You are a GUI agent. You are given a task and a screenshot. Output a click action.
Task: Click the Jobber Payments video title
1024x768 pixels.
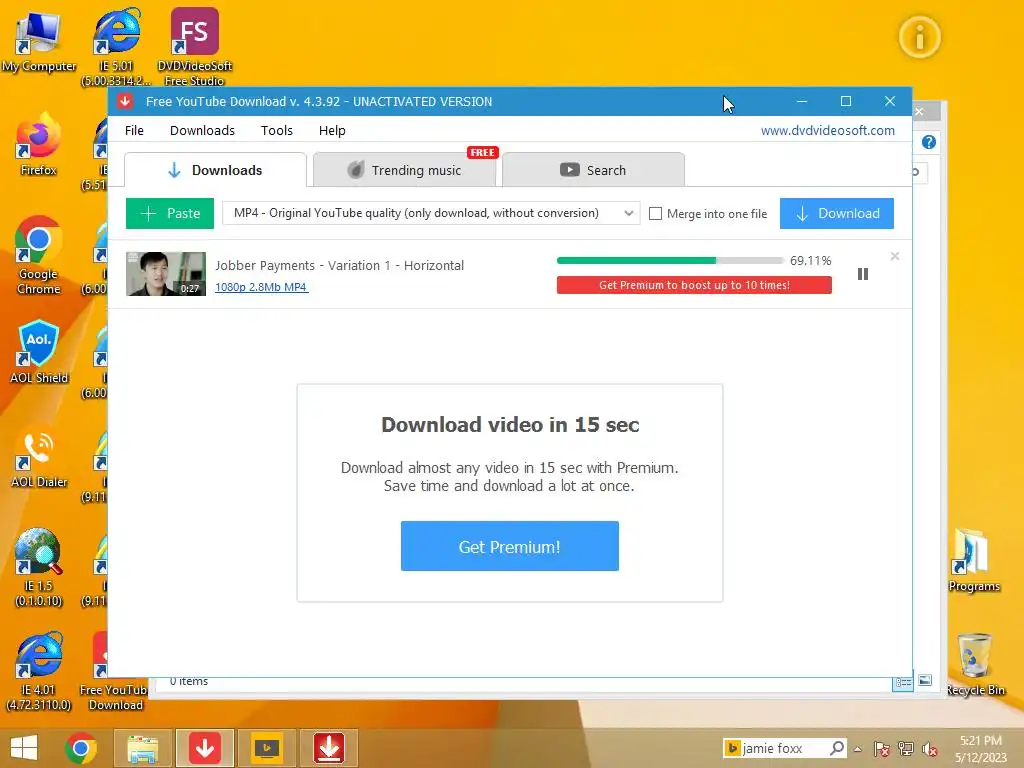(340, 266)
